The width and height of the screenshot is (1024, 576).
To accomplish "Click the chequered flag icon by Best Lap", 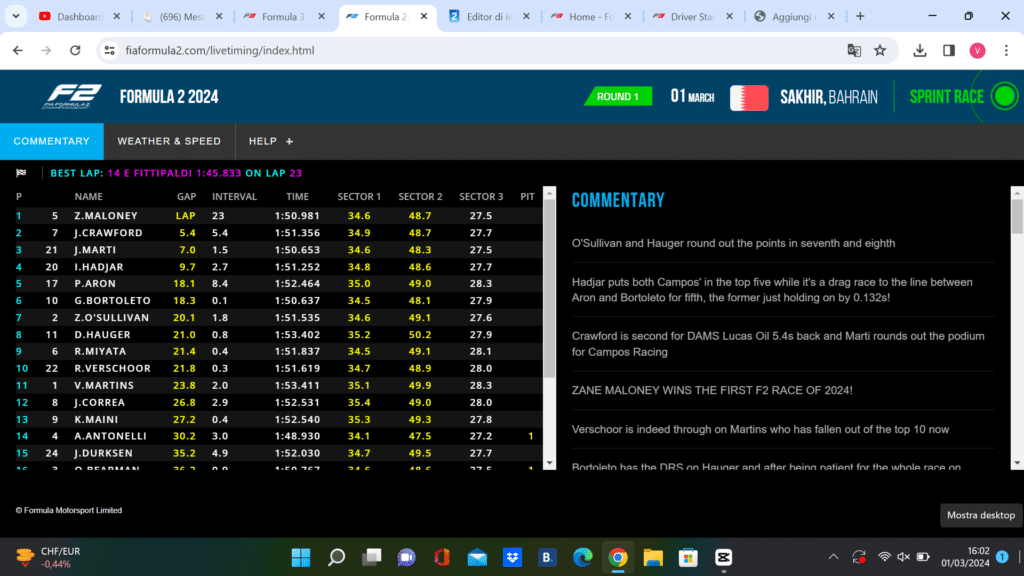I will [21, 173].
